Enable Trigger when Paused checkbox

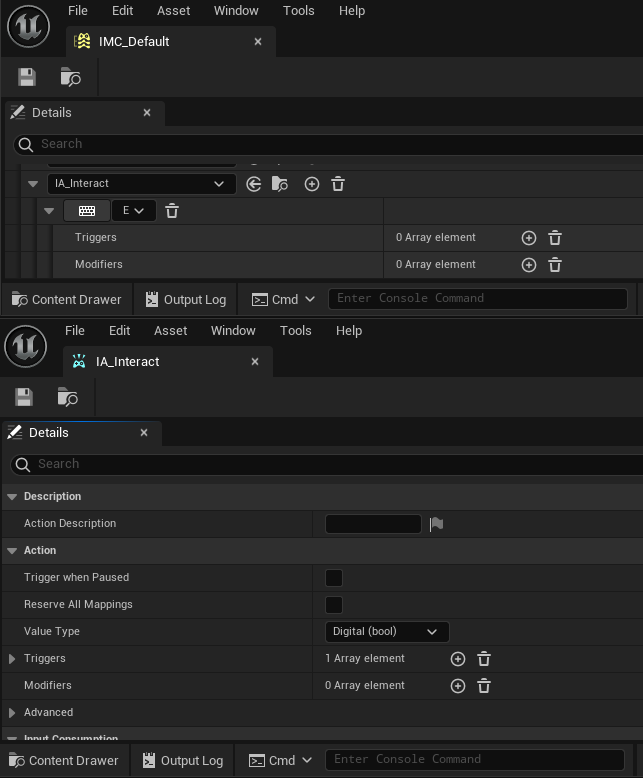tap(334, 578)
